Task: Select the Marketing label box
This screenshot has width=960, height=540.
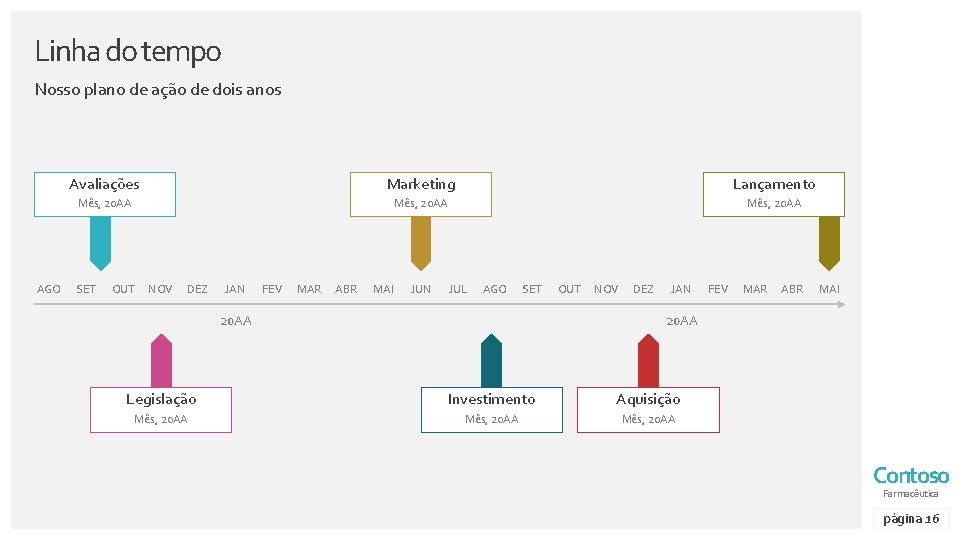Action: pos(420,194)
